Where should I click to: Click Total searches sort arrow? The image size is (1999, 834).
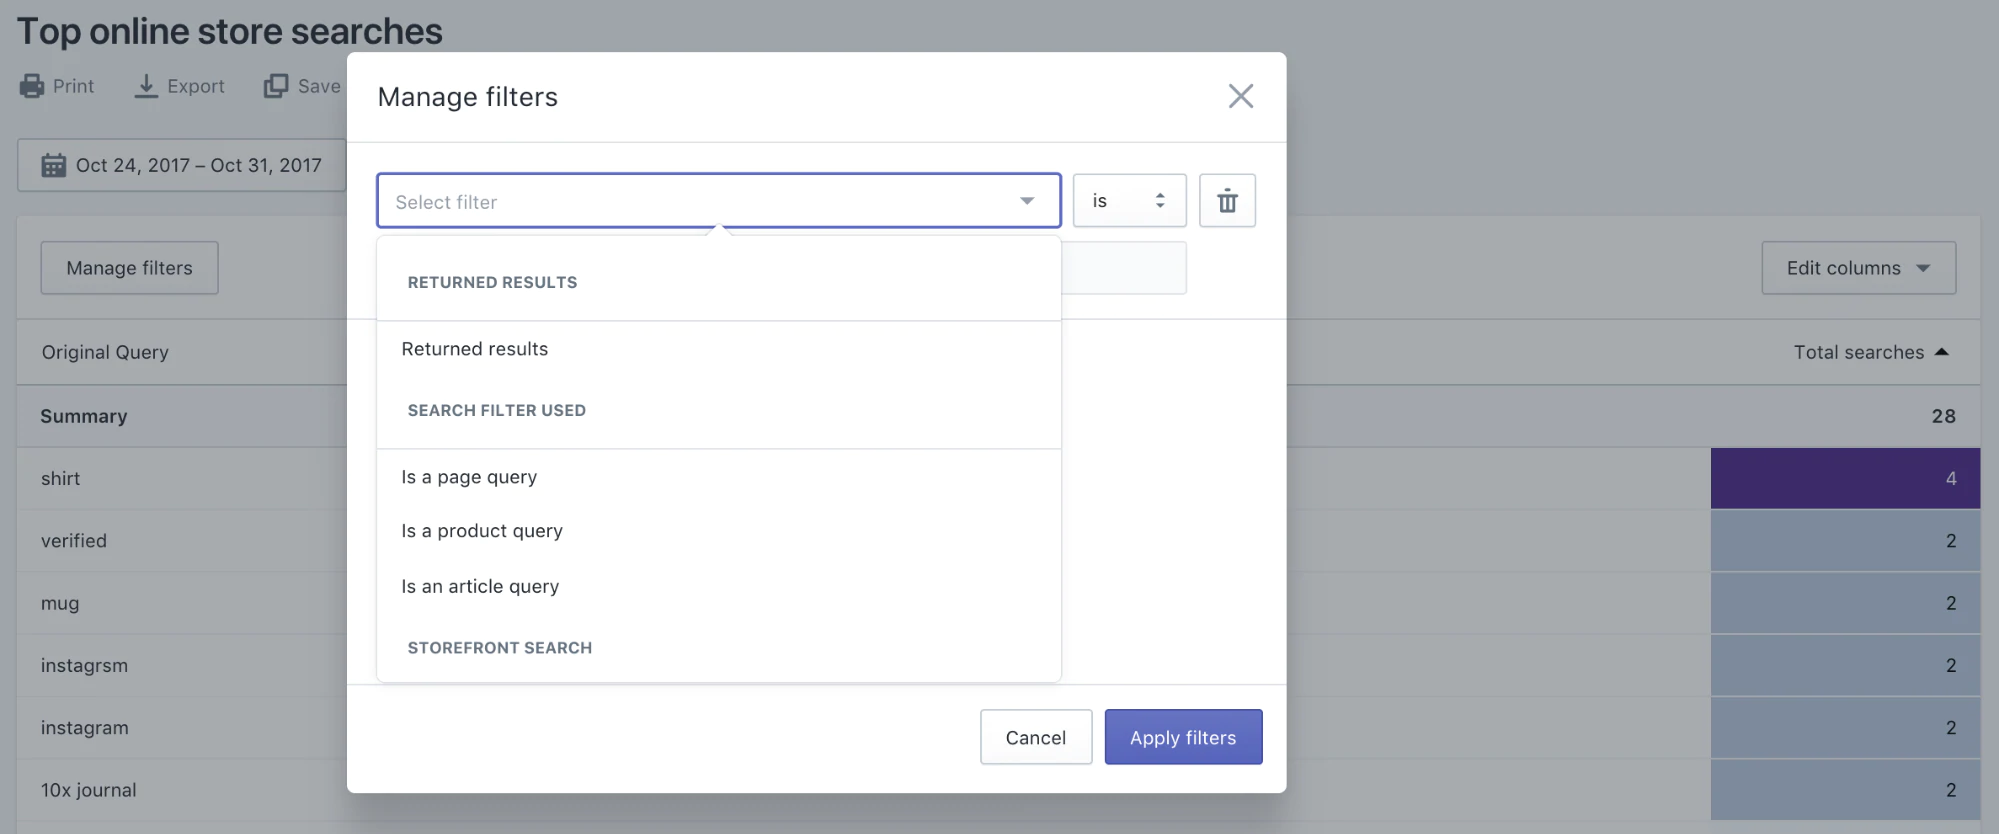click(x=1942, y=352)
